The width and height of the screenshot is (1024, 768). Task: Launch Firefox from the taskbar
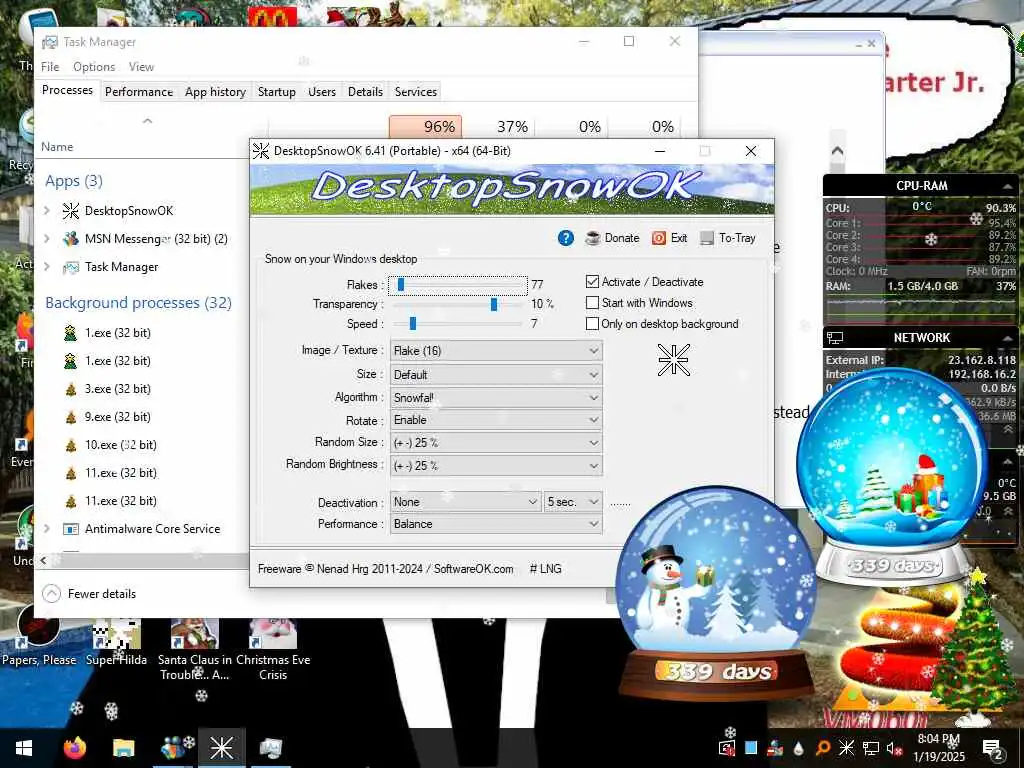(x=75, y=748)
